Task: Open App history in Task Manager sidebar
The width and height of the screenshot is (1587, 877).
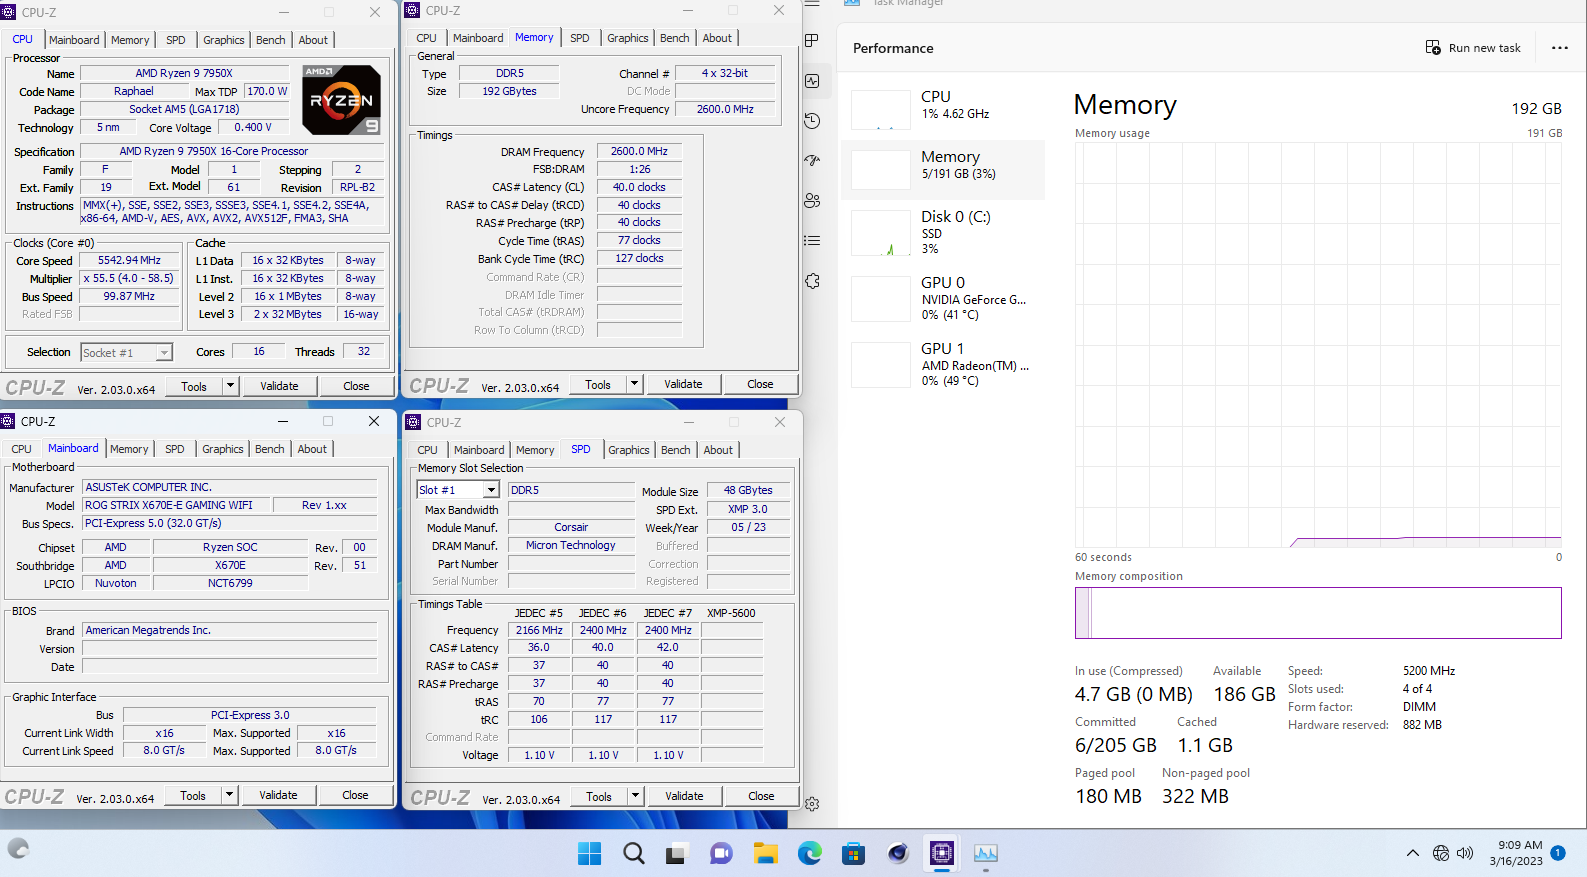Action: [x=812, y=120]
